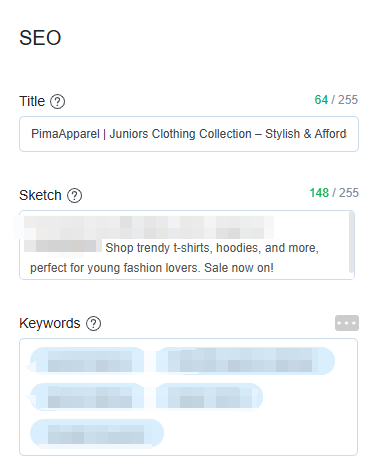The width and height of the screenshot is (372, 467).
Task: Click the Sketch counter showing 148 / 255
Action: 334,193
